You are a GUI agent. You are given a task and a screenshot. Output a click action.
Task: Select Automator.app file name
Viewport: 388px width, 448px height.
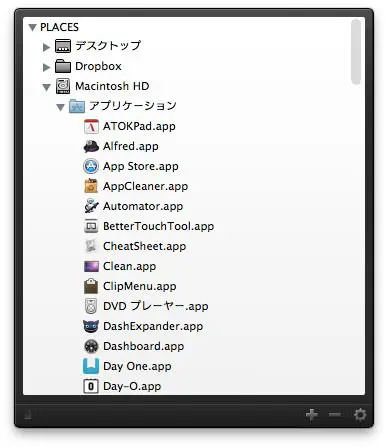143,207
